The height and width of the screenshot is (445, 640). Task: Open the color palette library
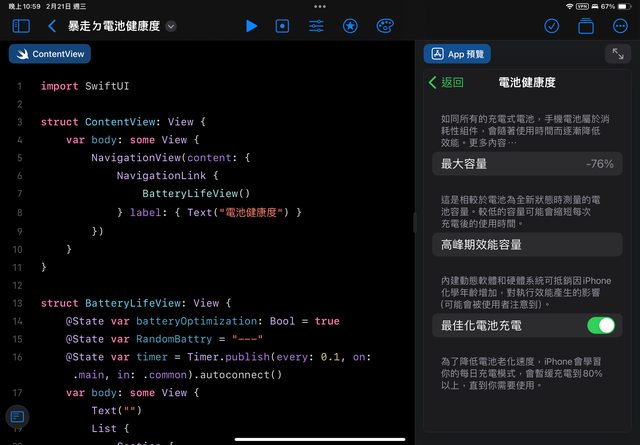(384, 26)
